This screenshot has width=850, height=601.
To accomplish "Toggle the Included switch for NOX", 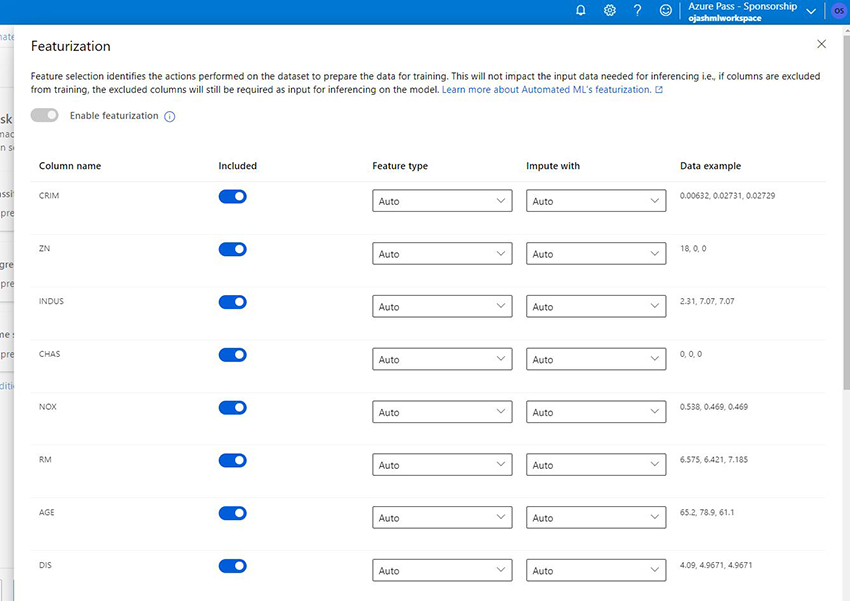I will coord(232,407).
